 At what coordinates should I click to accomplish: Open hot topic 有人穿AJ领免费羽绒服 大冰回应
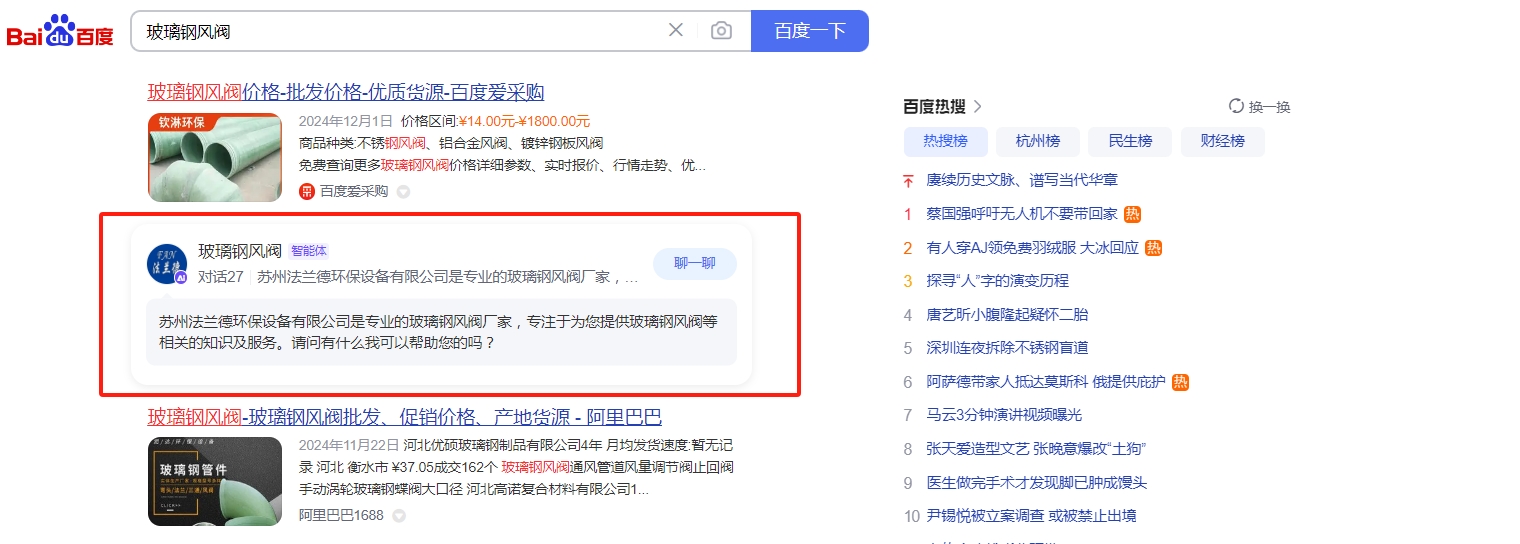[1033, 248]
